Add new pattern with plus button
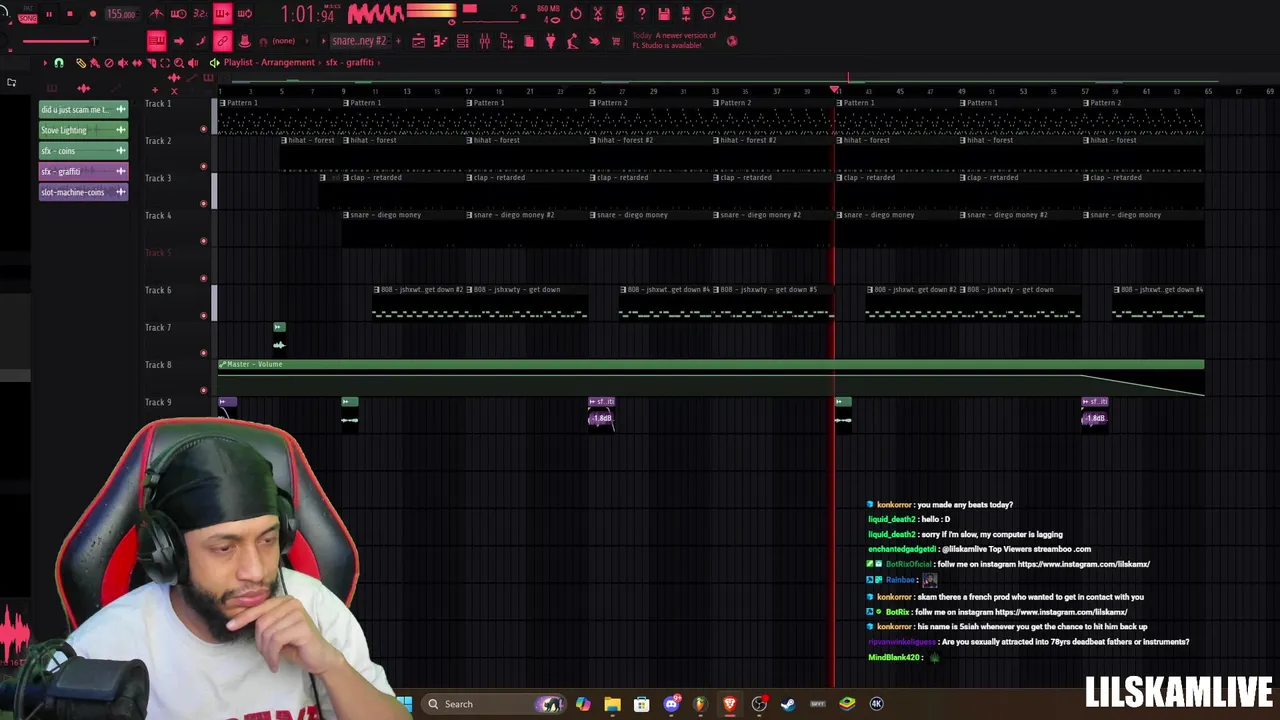This screenshot has width=1280, height=720. (398, 41)
